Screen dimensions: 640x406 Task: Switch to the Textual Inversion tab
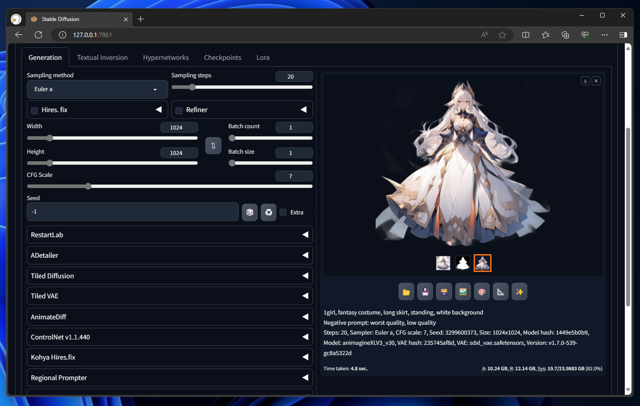click(x=102, y=58)
